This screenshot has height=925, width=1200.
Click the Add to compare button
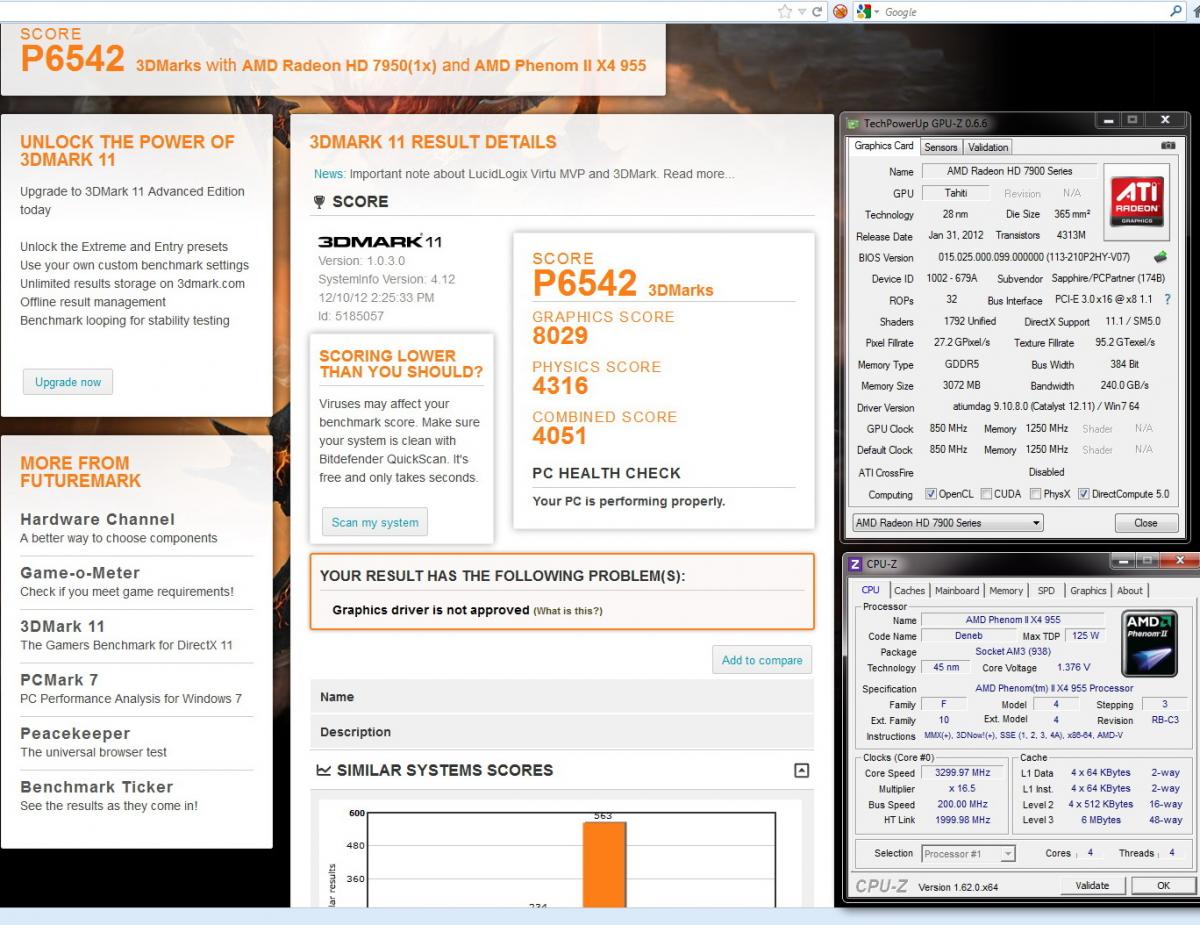click(x=762, y=660)
